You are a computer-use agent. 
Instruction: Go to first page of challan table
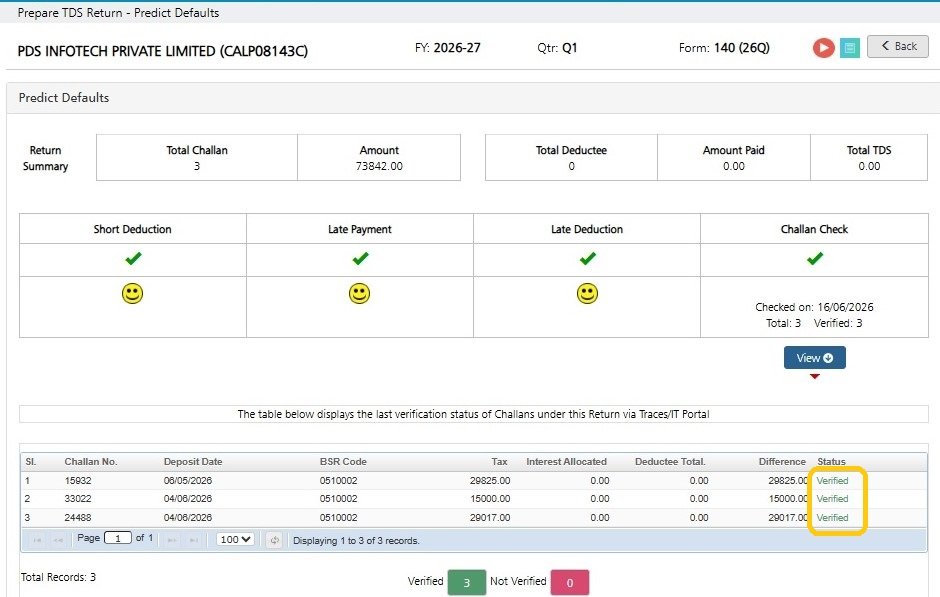(37, 540)
